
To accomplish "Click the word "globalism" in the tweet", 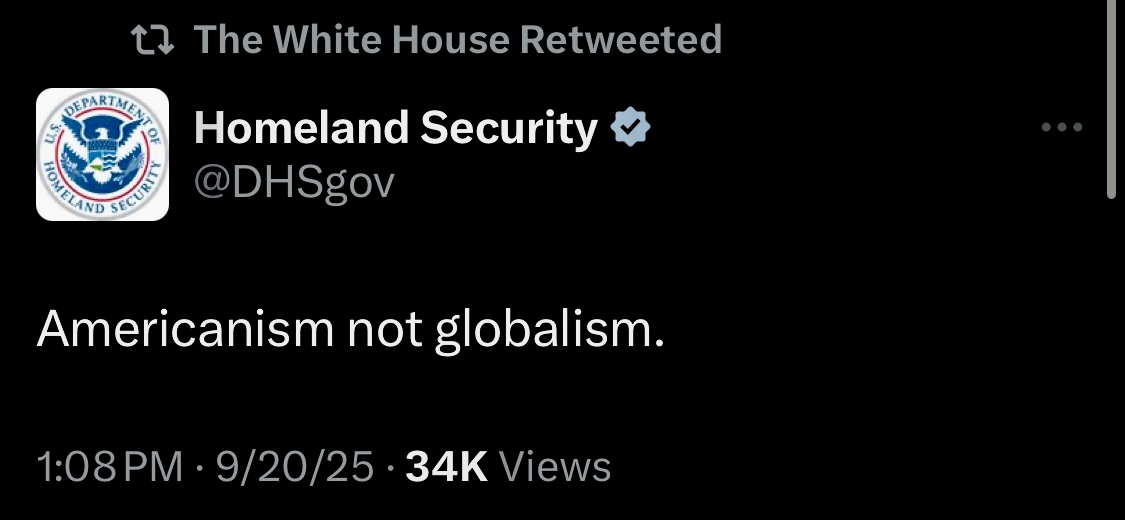I will pyautogui.click(x=545, y=331).
